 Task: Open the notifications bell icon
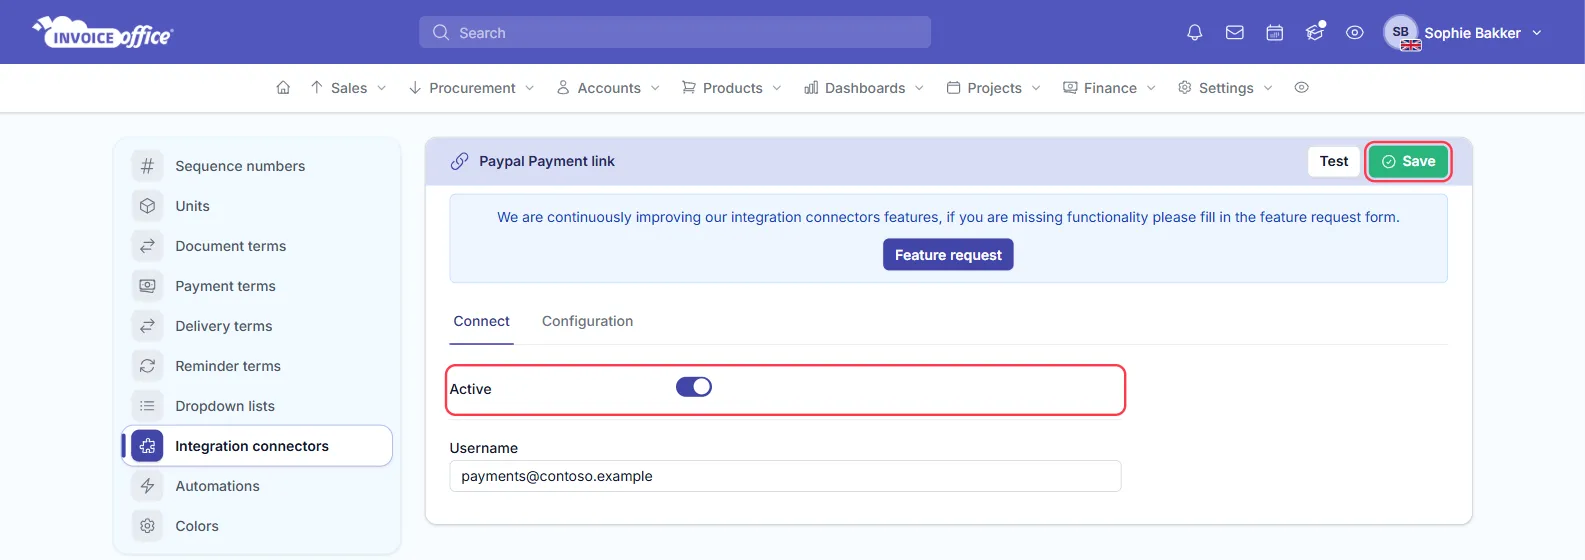1194,32
